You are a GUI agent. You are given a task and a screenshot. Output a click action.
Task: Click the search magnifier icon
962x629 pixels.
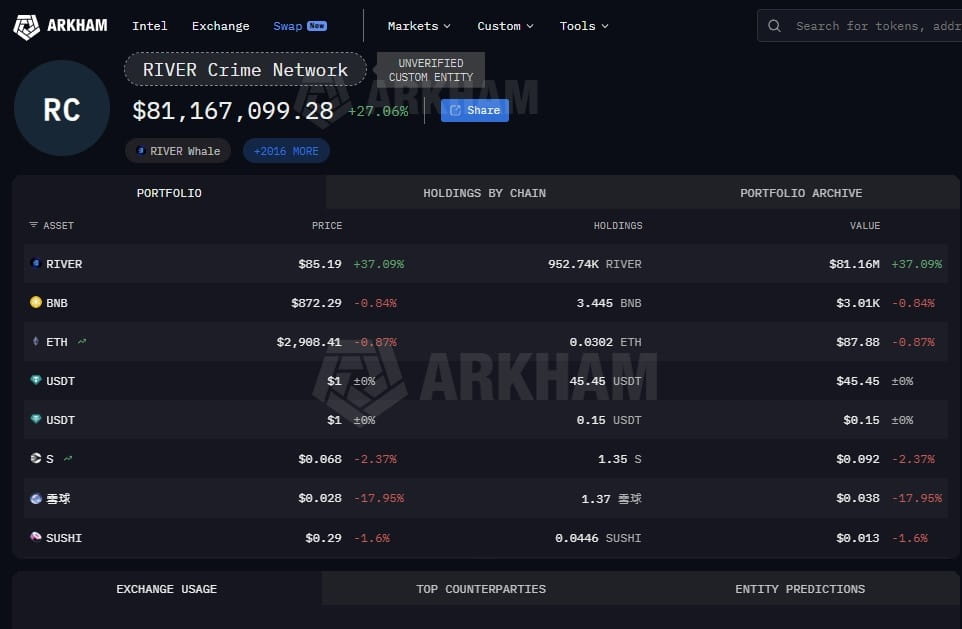coord(774,26)
